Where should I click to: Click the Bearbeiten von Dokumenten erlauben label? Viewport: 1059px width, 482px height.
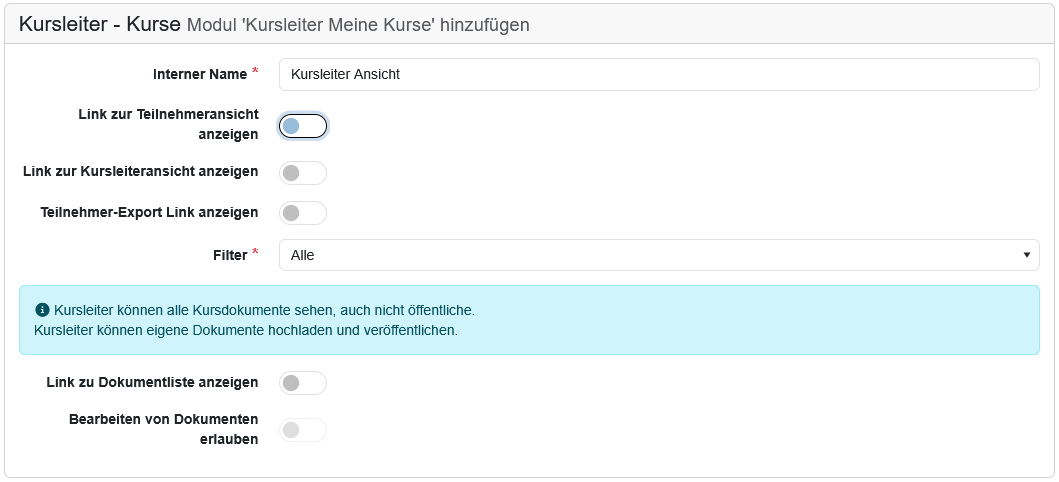[163, 428]
